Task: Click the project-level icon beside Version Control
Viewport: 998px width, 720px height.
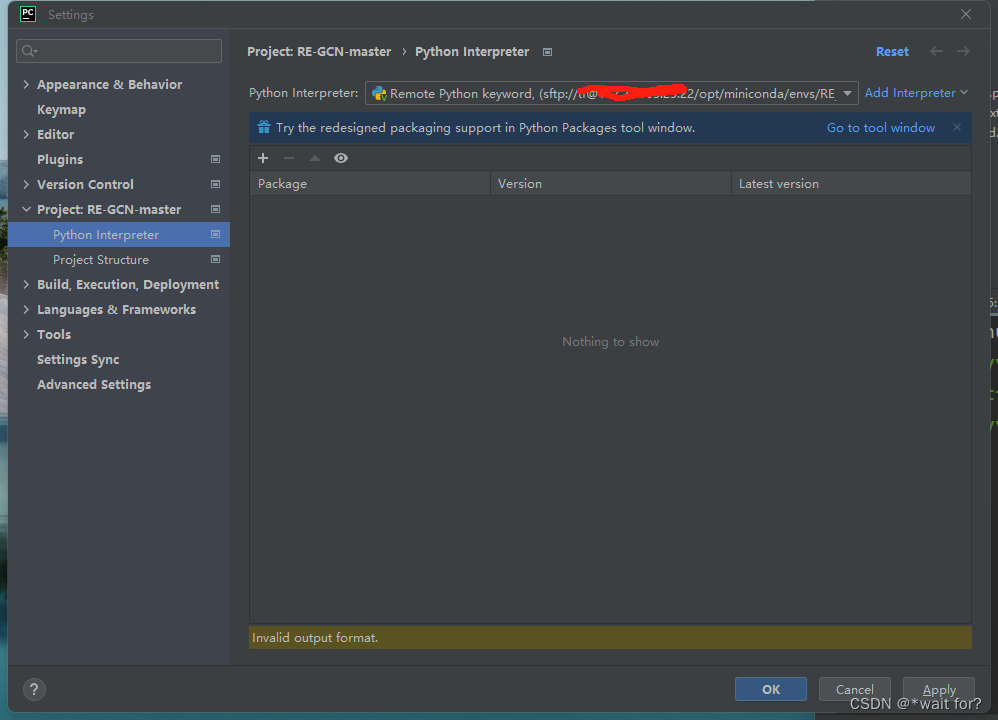Action: coord(216,184)
